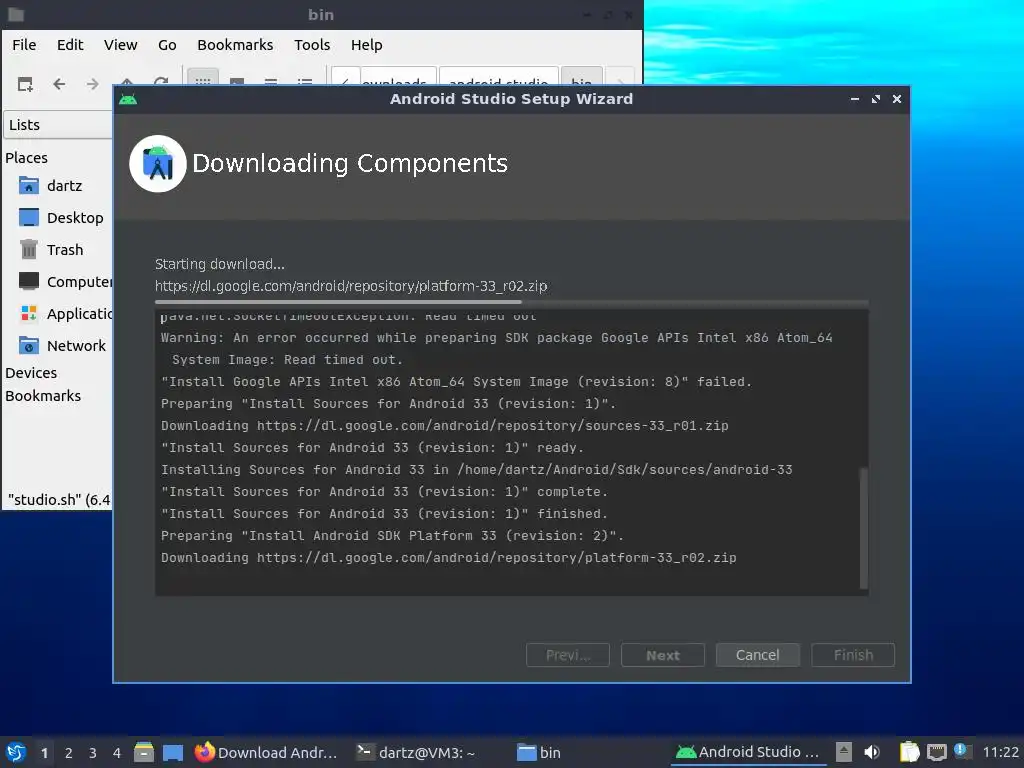Click log line "Install Sources for Android 33" complete
Screen dimensions: 1024x768
click(x=385, y=492)
